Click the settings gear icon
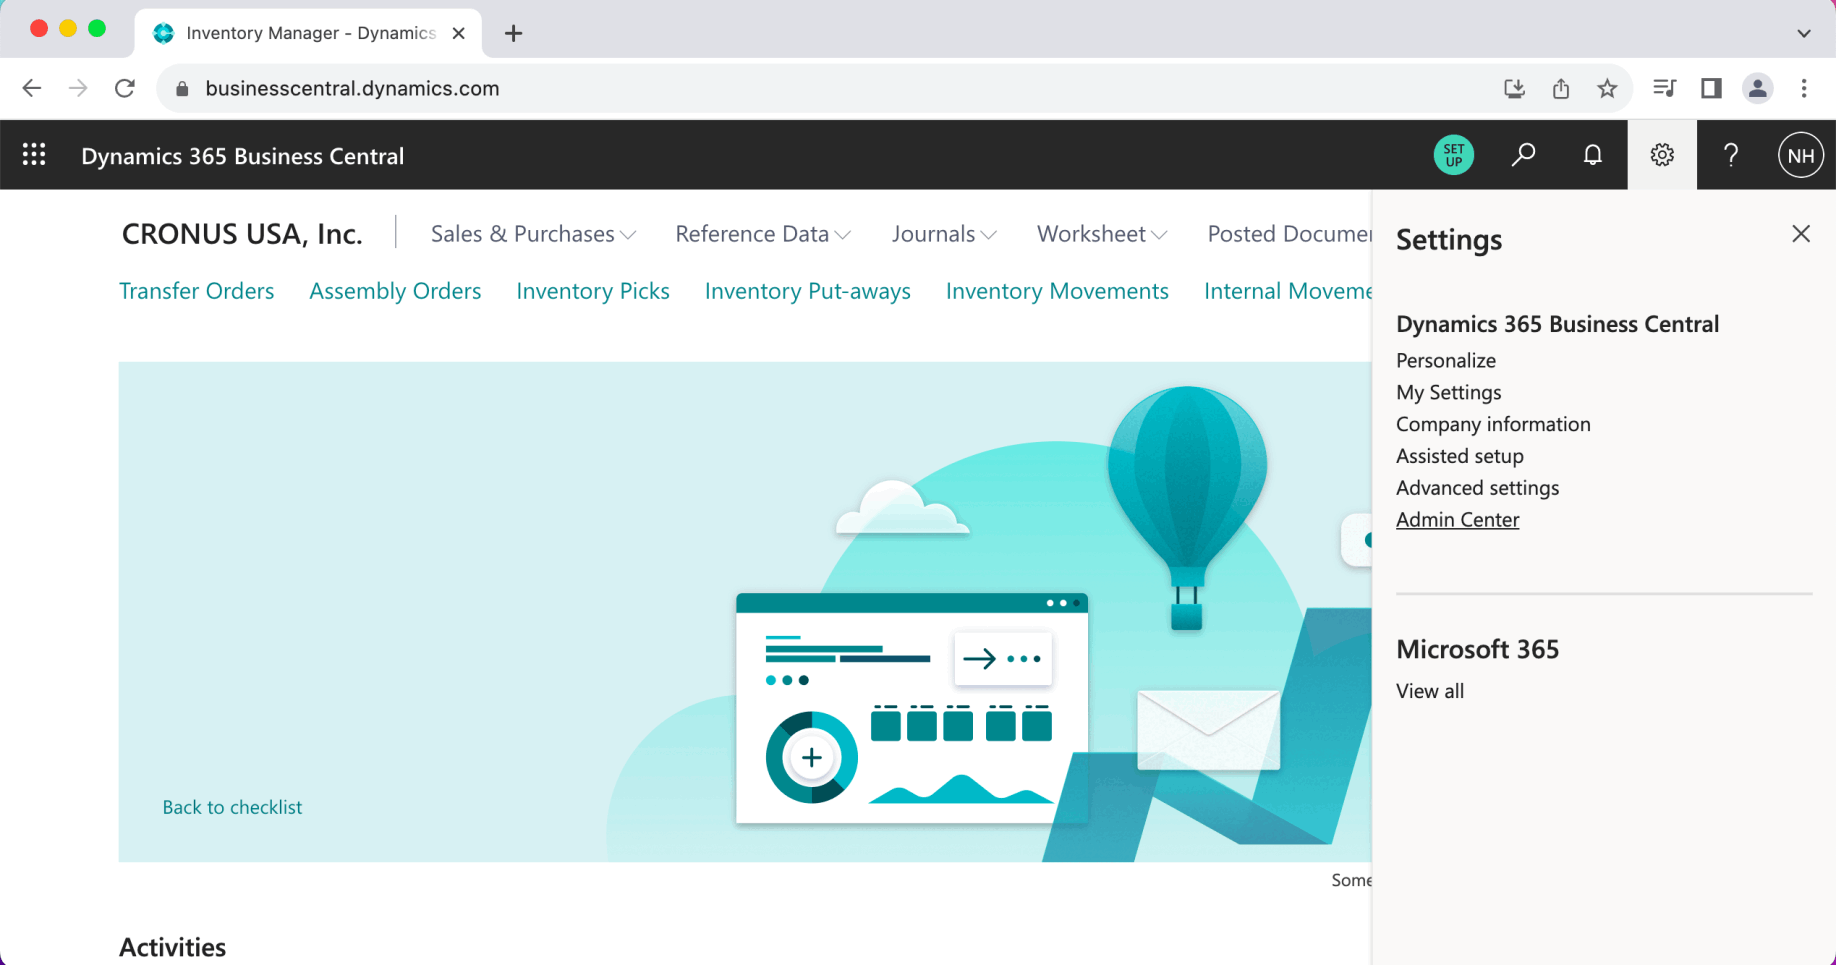 click(1662, 155)
